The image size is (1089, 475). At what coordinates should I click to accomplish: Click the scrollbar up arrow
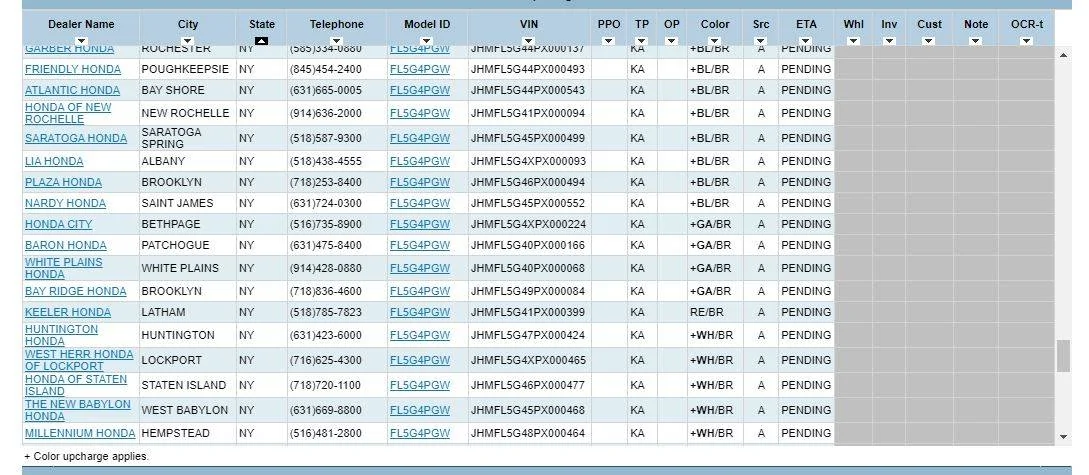click(1063, 55)
